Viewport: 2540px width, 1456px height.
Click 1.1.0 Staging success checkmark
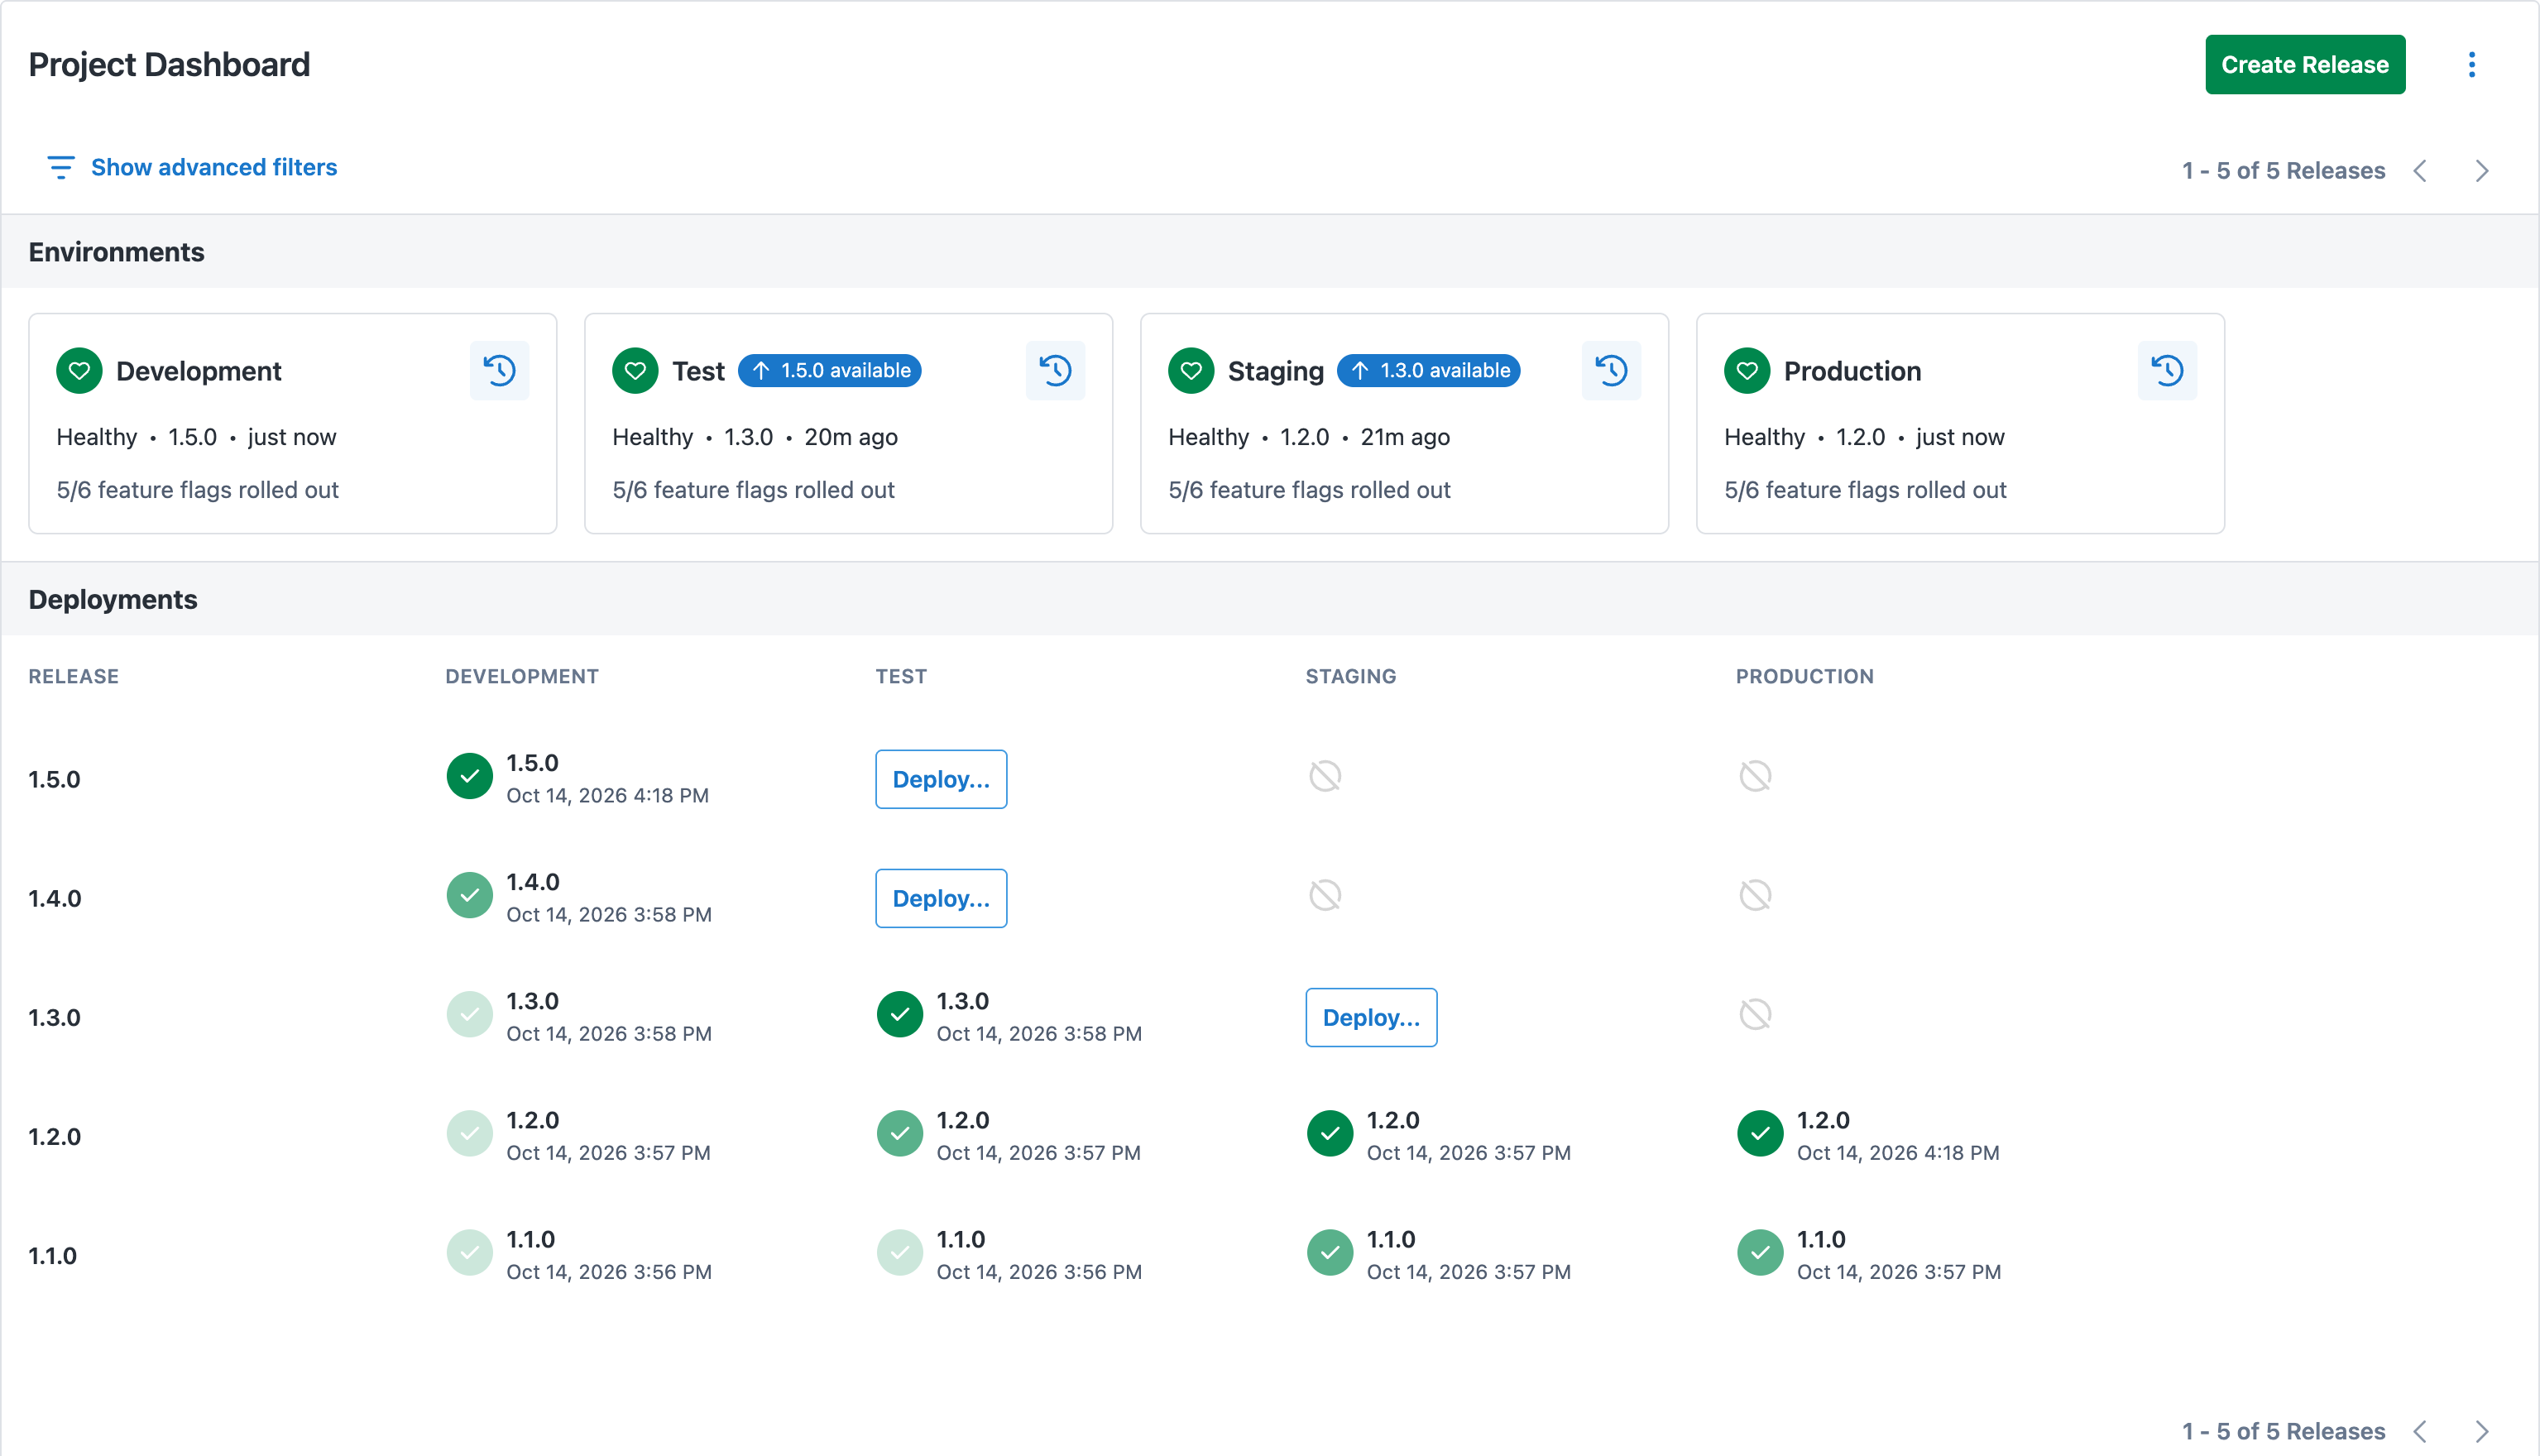(x=1329, y=1252)
